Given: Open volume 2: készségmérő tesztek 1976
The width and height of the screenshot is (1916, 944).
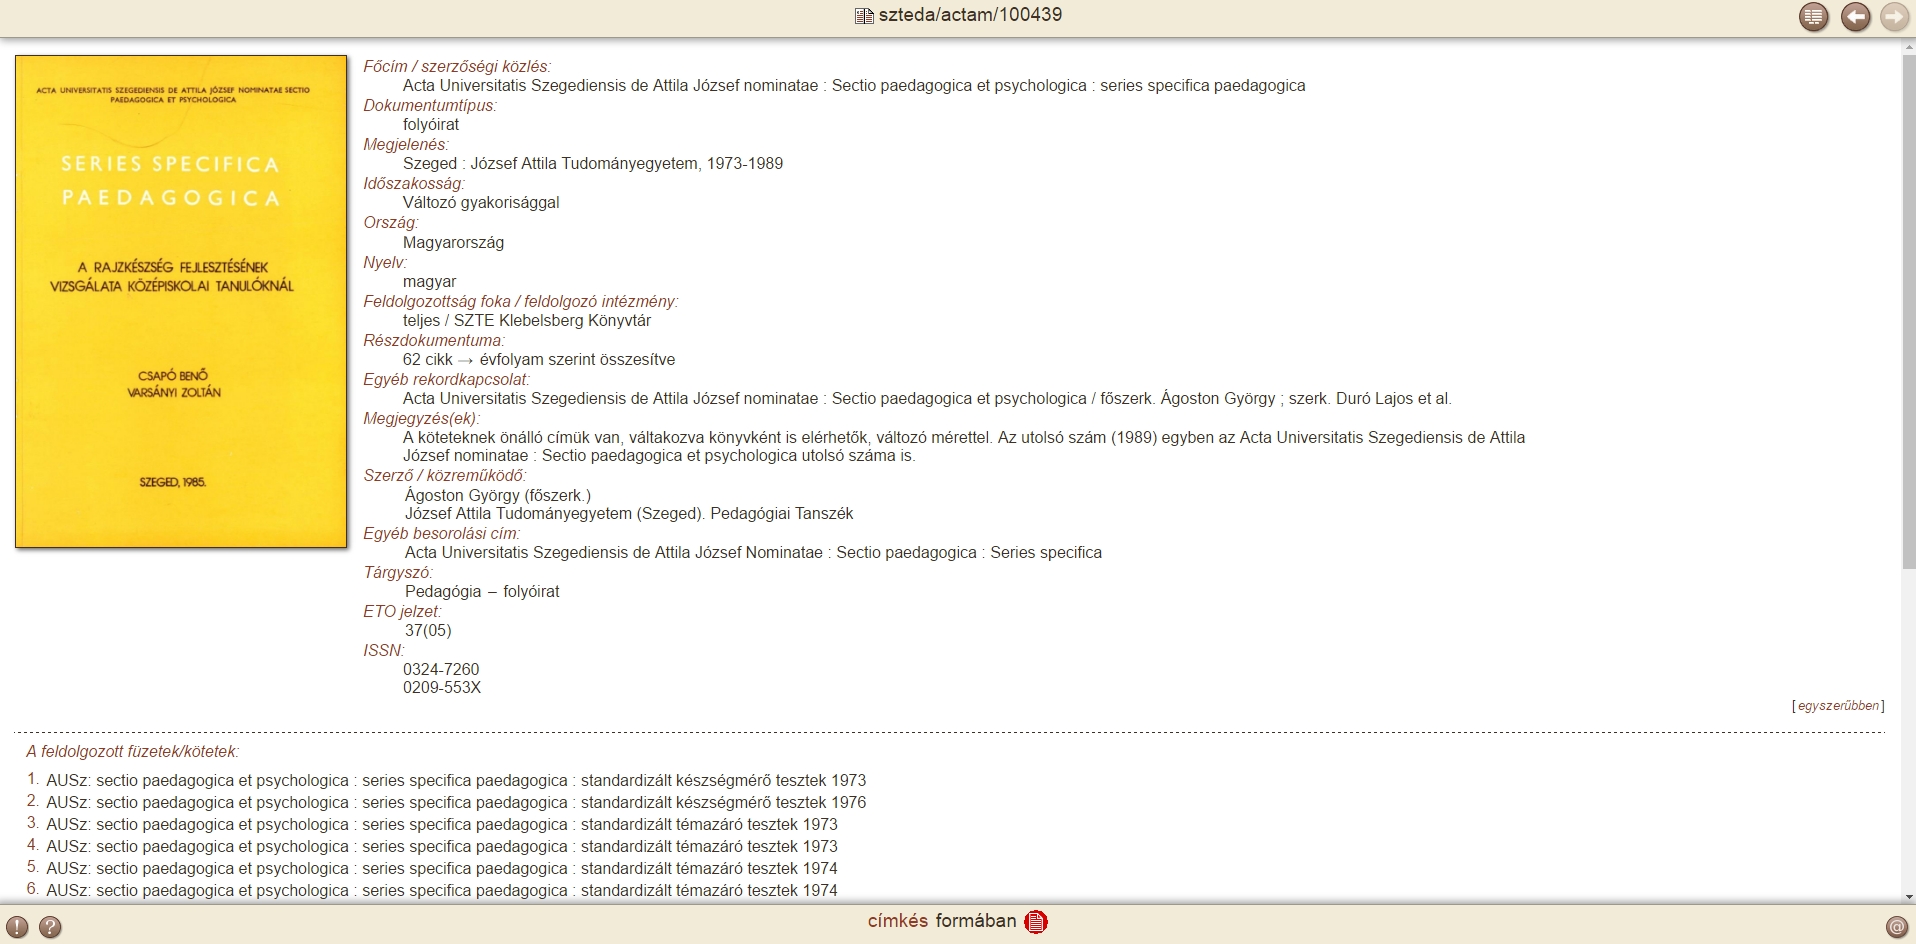Looking at the screenshot, I should [456, 803].
